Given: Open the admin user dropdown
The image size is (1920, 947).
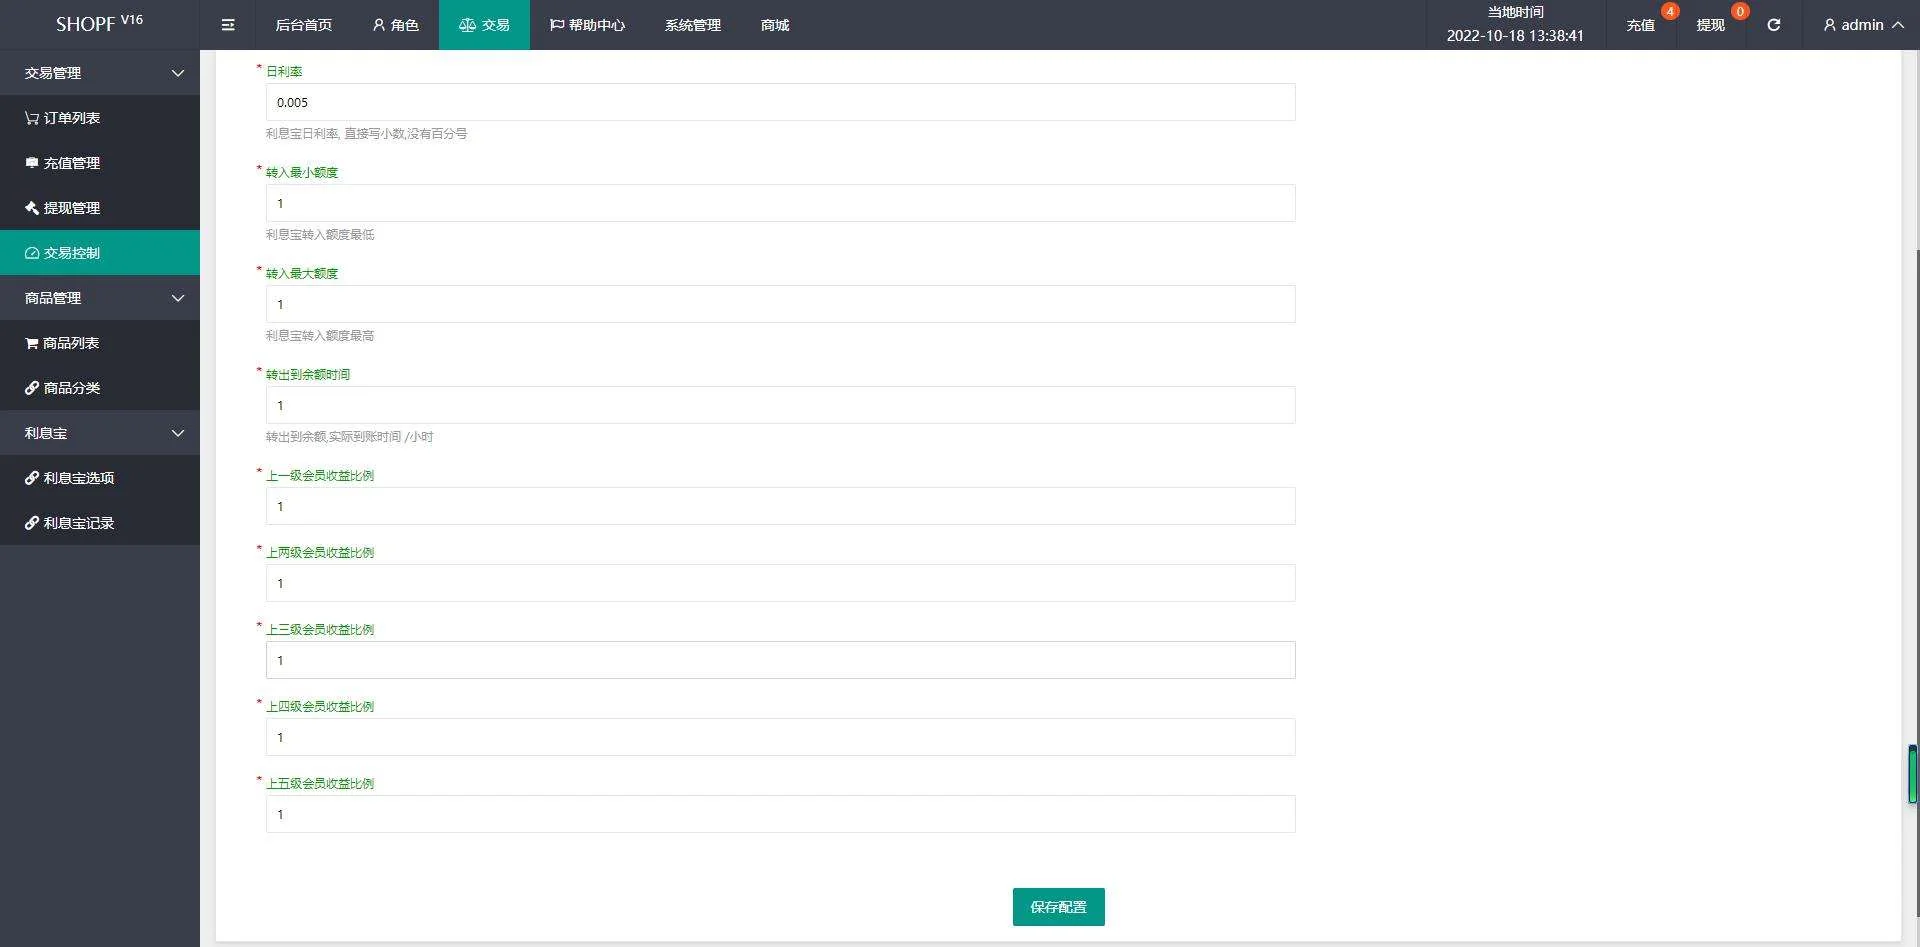Looking at the screenshot, I should pos(1862,25).
